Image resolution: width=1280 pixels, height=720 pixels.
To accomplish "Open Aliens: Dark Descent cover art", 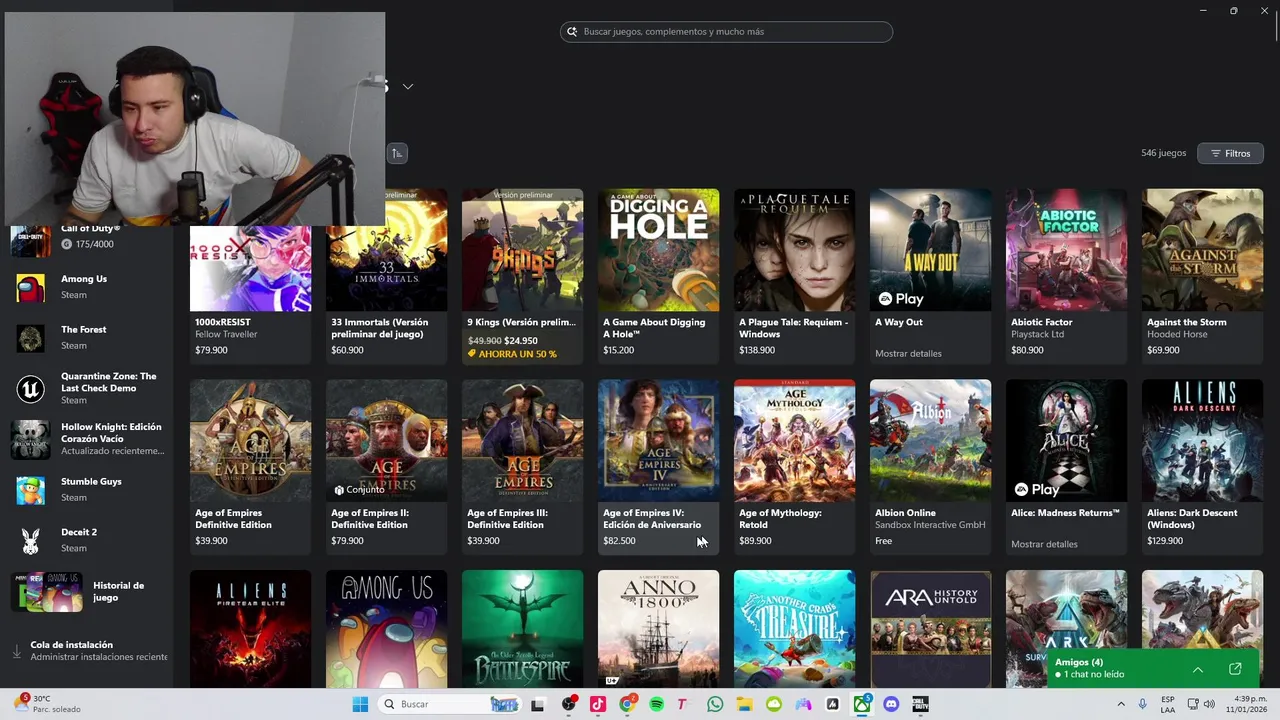I will (1202, 440).
